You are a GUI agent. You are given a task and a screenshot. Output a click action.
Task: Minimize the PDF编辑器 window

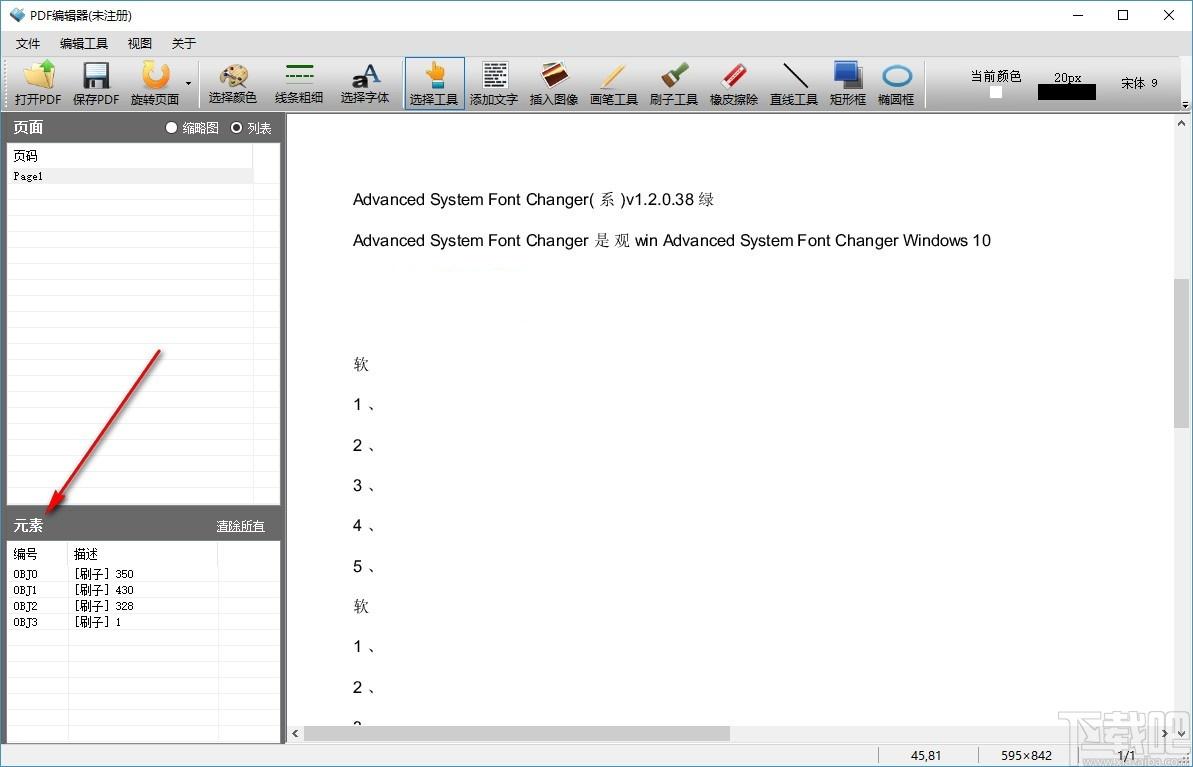tap(1077, 15)
